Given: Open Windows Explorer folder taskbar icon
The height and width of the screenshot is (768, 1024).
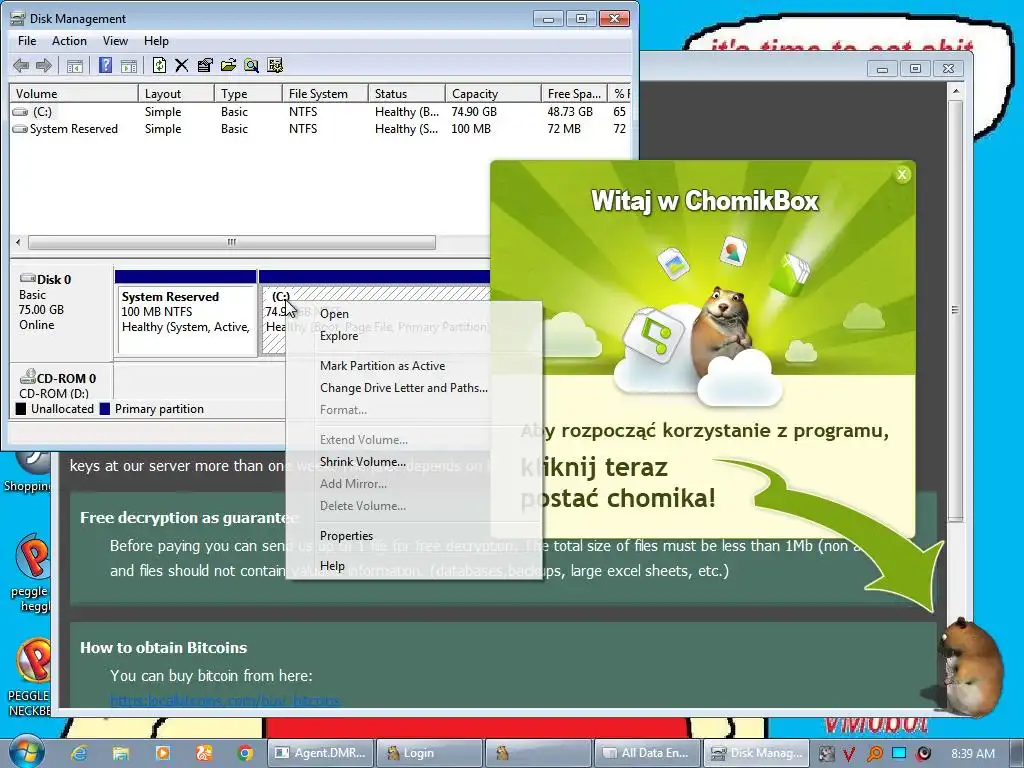Looking at the screenshot, I should [121, 753].
